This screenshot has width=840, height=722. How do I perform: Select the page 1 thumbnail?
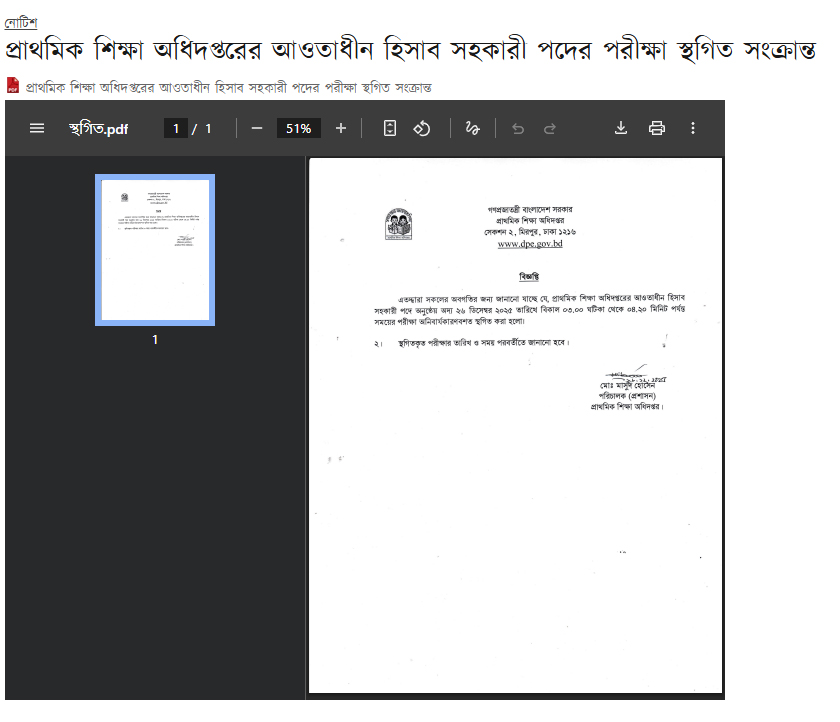click(155, 249)
